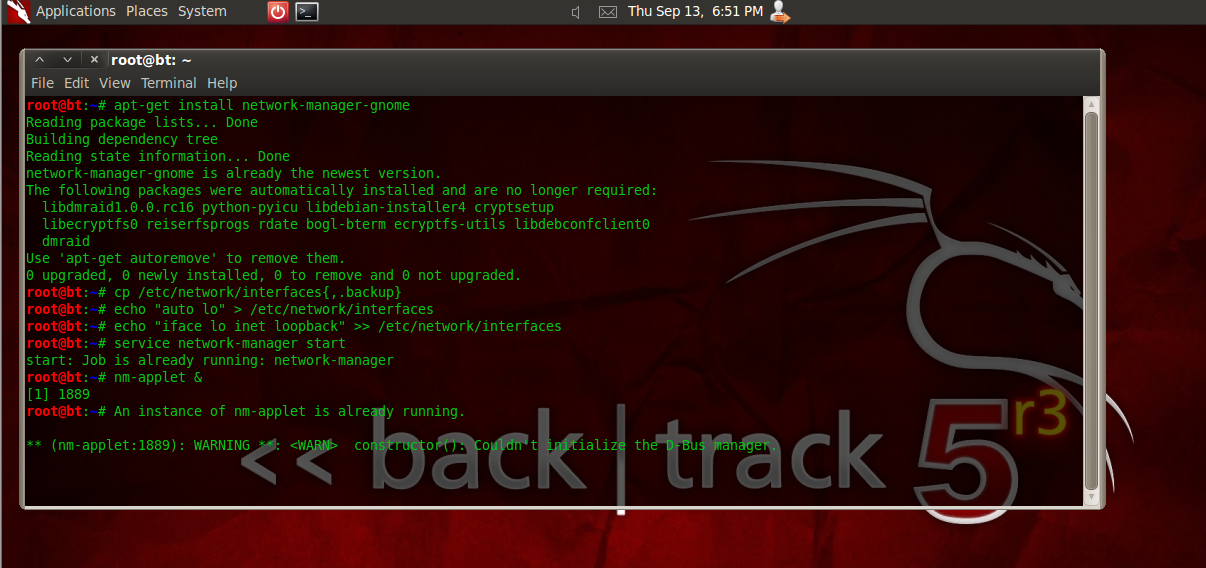Close the root@bt terminal window
The height and width of the screenshot is (568, 1206).
(94, 60)
